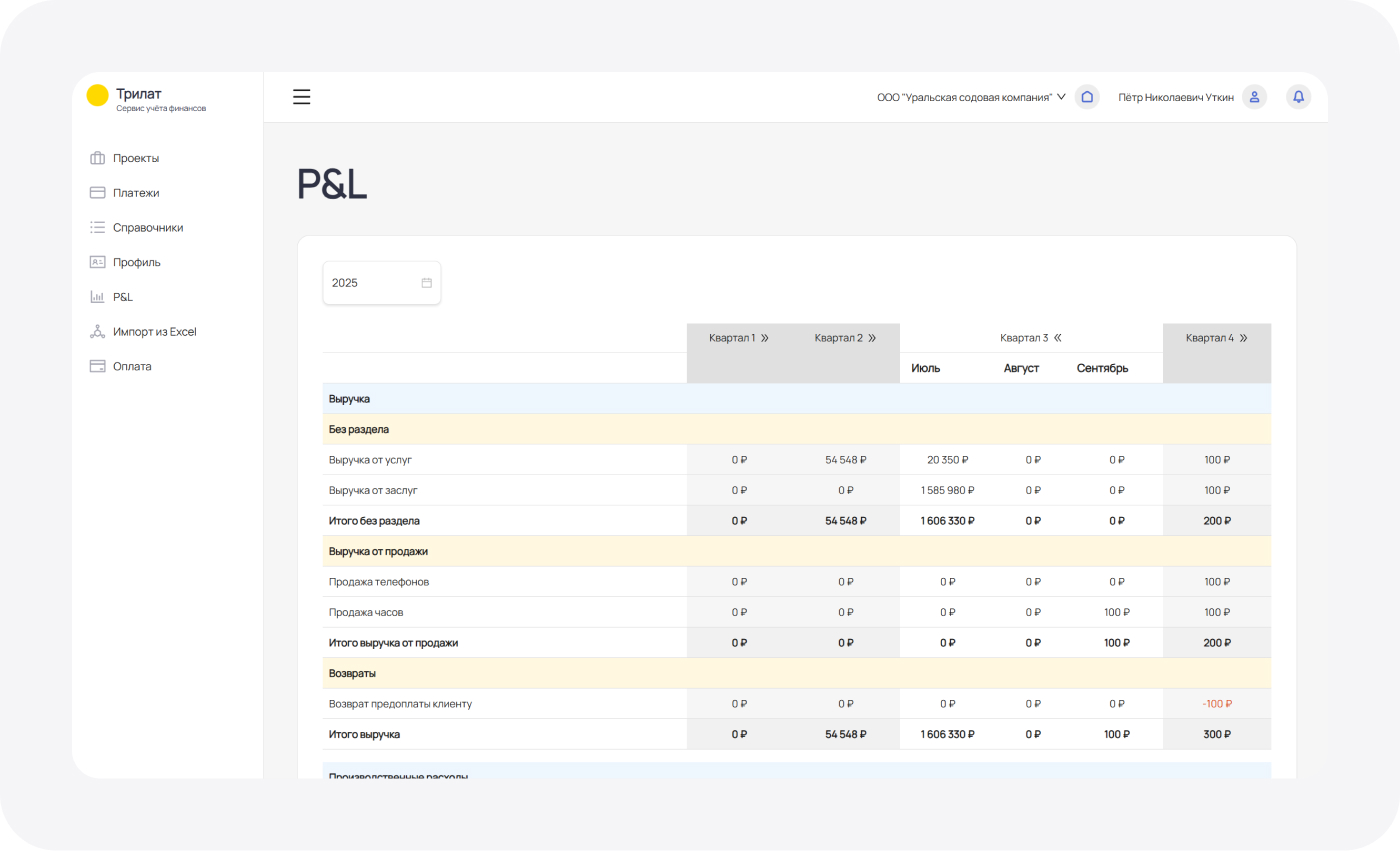
Task: Open Справочники section
Action: (x=148, y=227)
